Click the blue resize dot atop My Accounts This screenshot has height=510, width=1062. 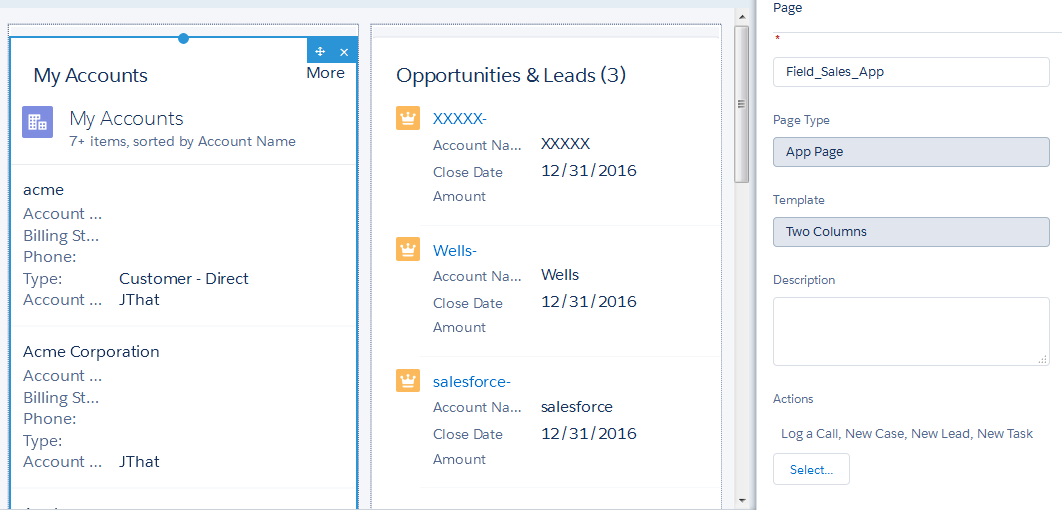(x=183, y=38)
